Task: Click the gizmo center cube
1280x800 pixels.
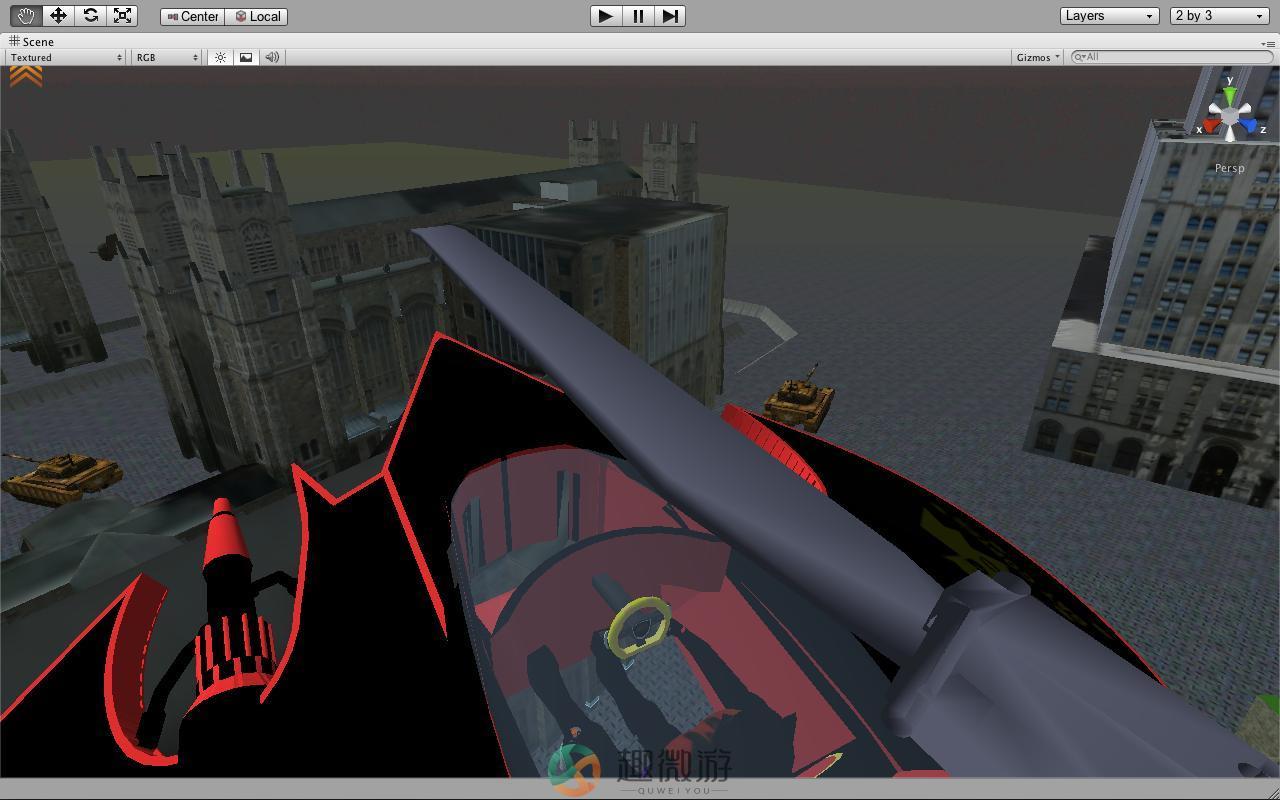Action: [x=1230, y=117]
